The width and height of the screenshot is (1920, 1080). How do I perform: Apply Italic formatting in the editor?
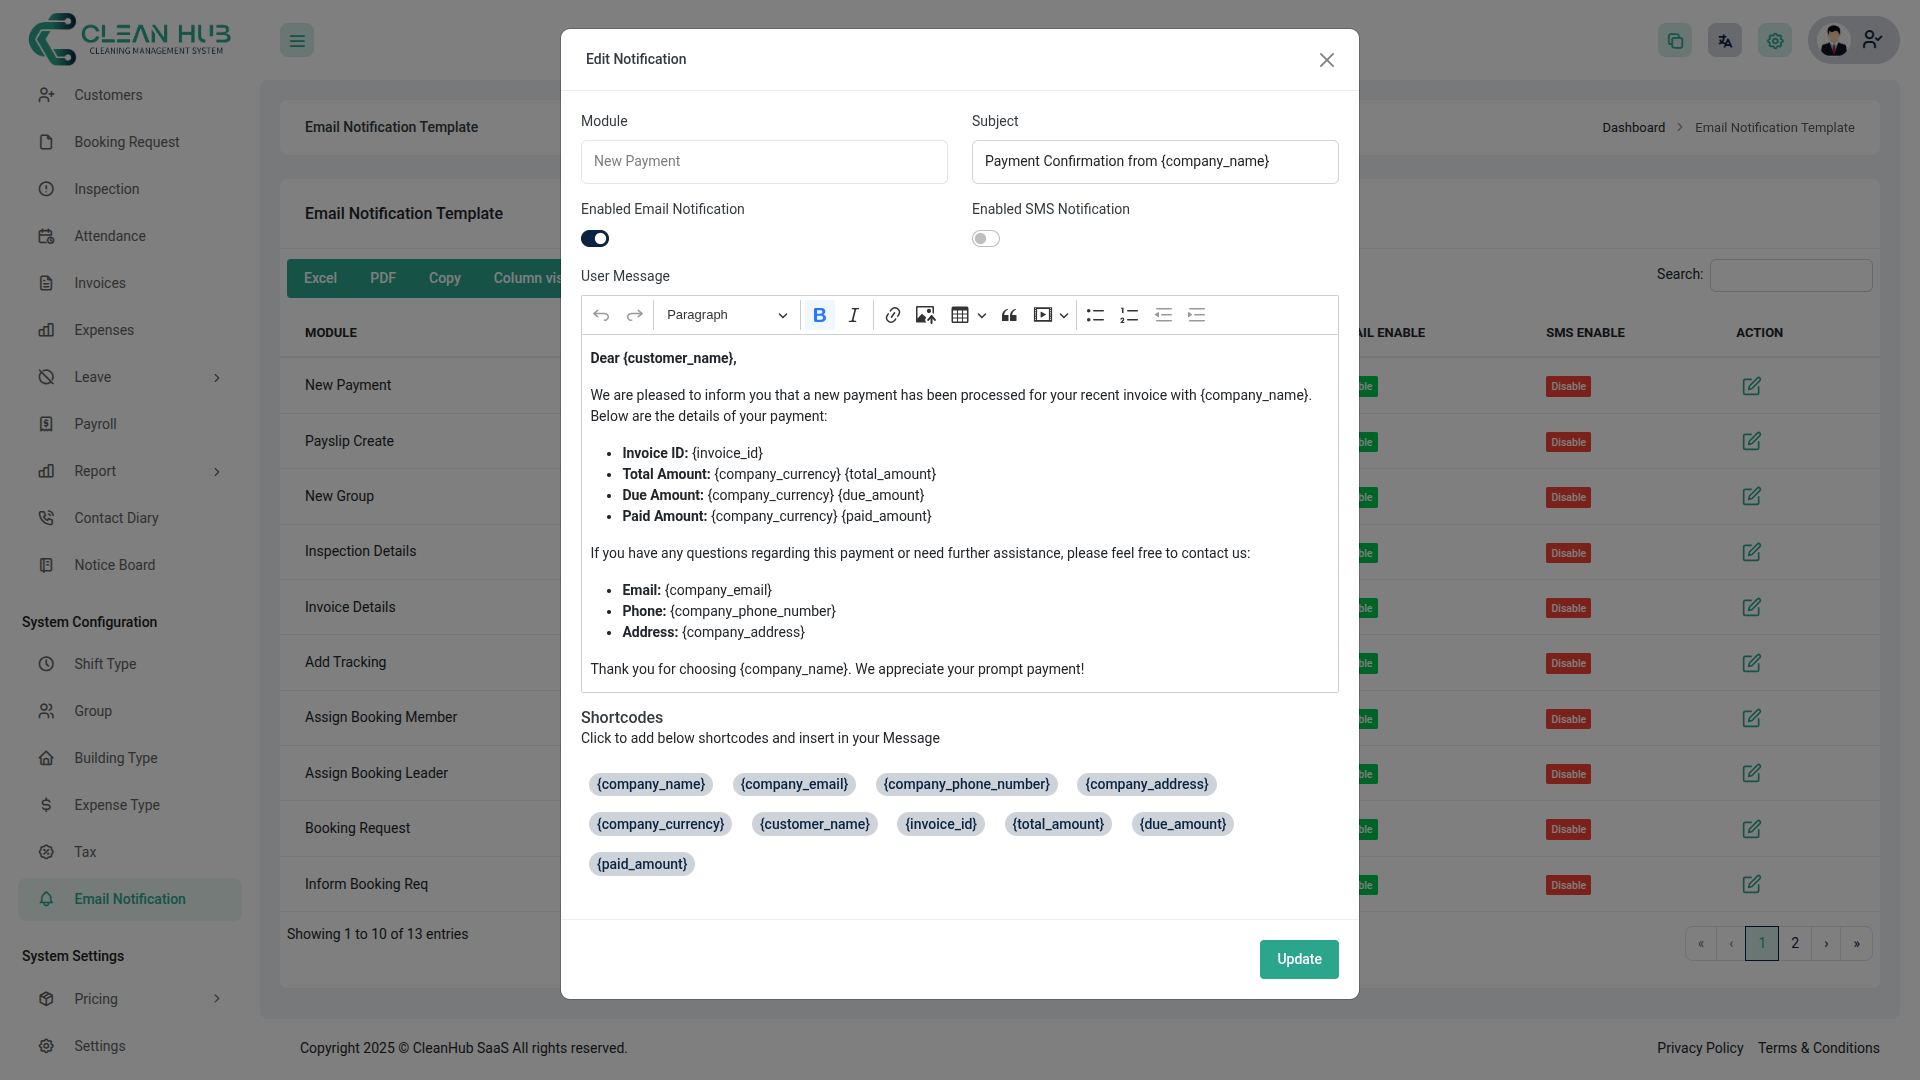click(x=853, y=314)
